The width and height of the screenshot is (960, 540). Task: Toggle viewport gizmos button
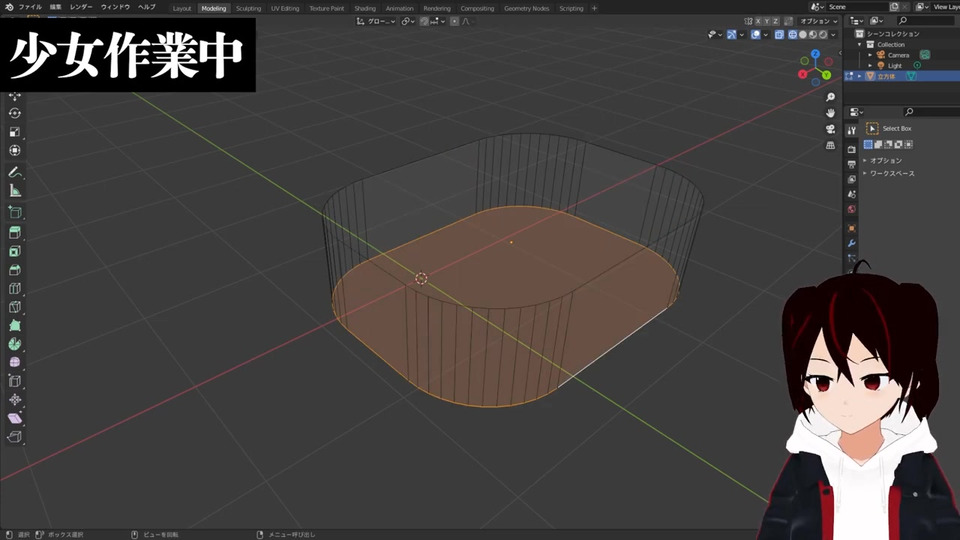[x=732, y=35]
